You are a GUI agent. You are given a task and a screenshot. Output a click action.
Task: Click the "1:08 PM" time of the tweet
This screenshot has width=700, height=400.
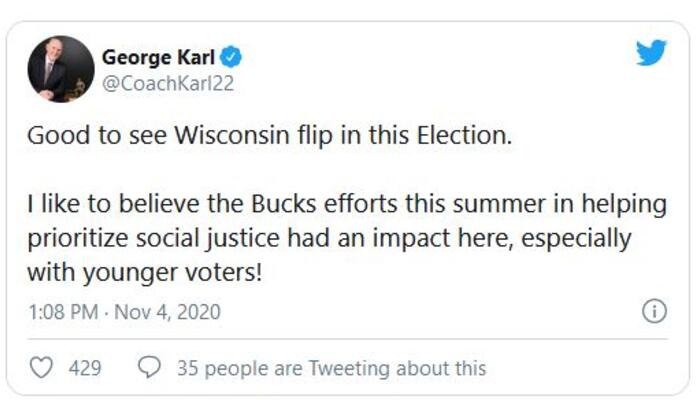[61, 313]
